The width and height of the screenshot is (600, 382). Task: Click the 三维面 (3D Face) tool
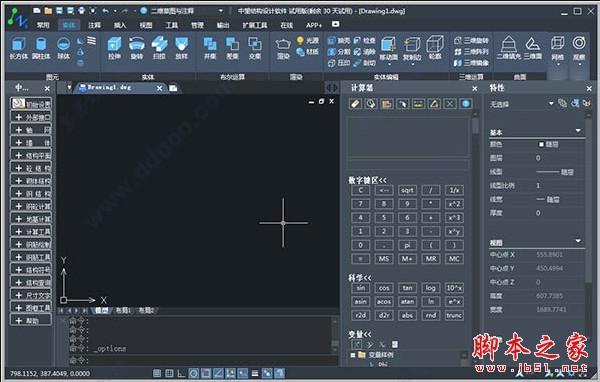click(x=533, y=48)
